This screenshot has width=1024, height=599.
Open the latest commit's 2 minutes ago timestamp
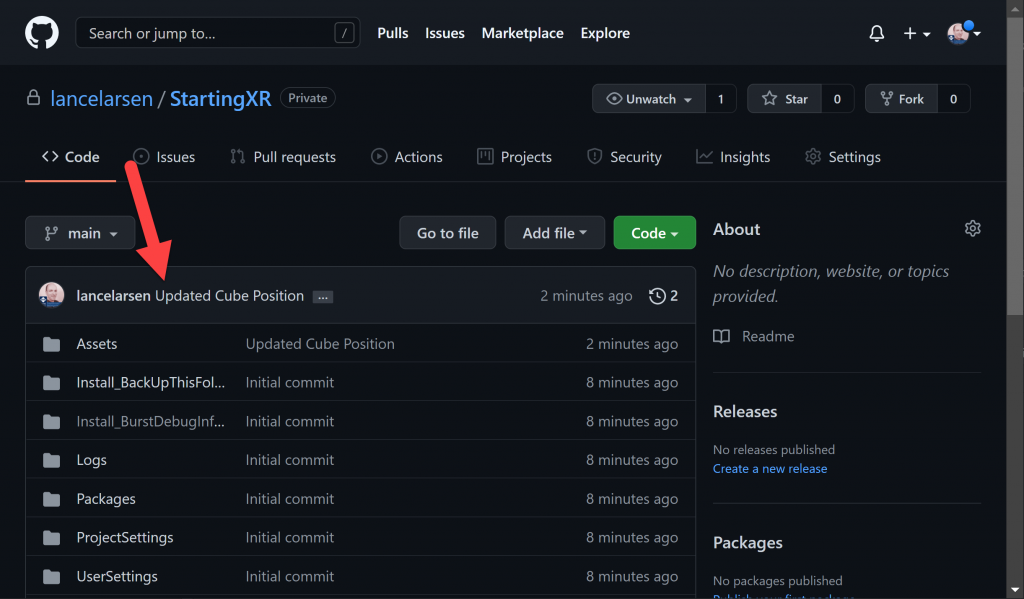pos(586,296)
